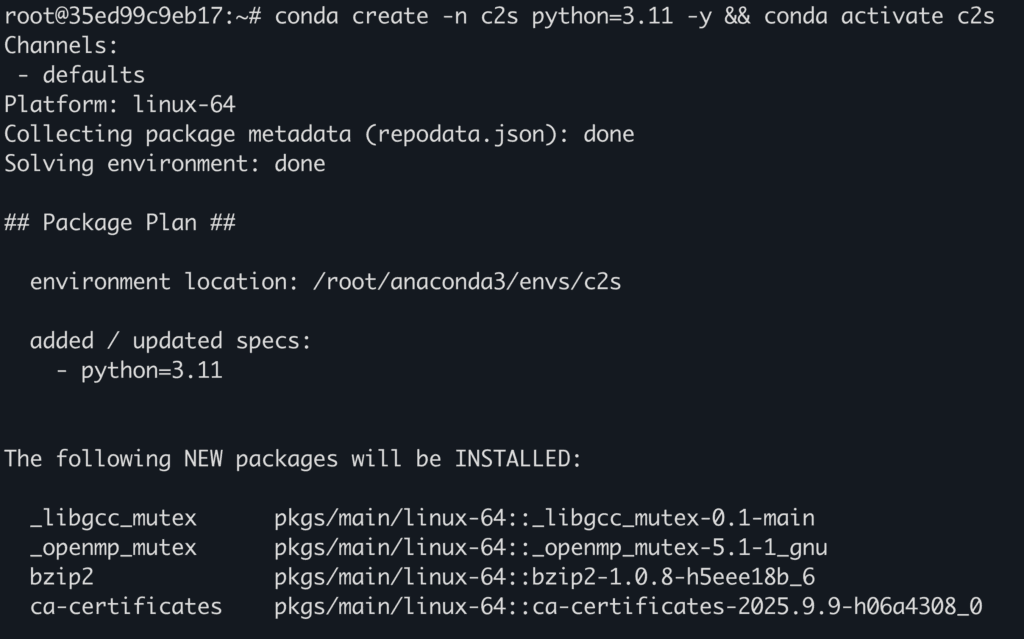This screenshot has width=1024, height=639.
Task: Click the 'Channels:' output line
Action: click(x=61, y=45)
